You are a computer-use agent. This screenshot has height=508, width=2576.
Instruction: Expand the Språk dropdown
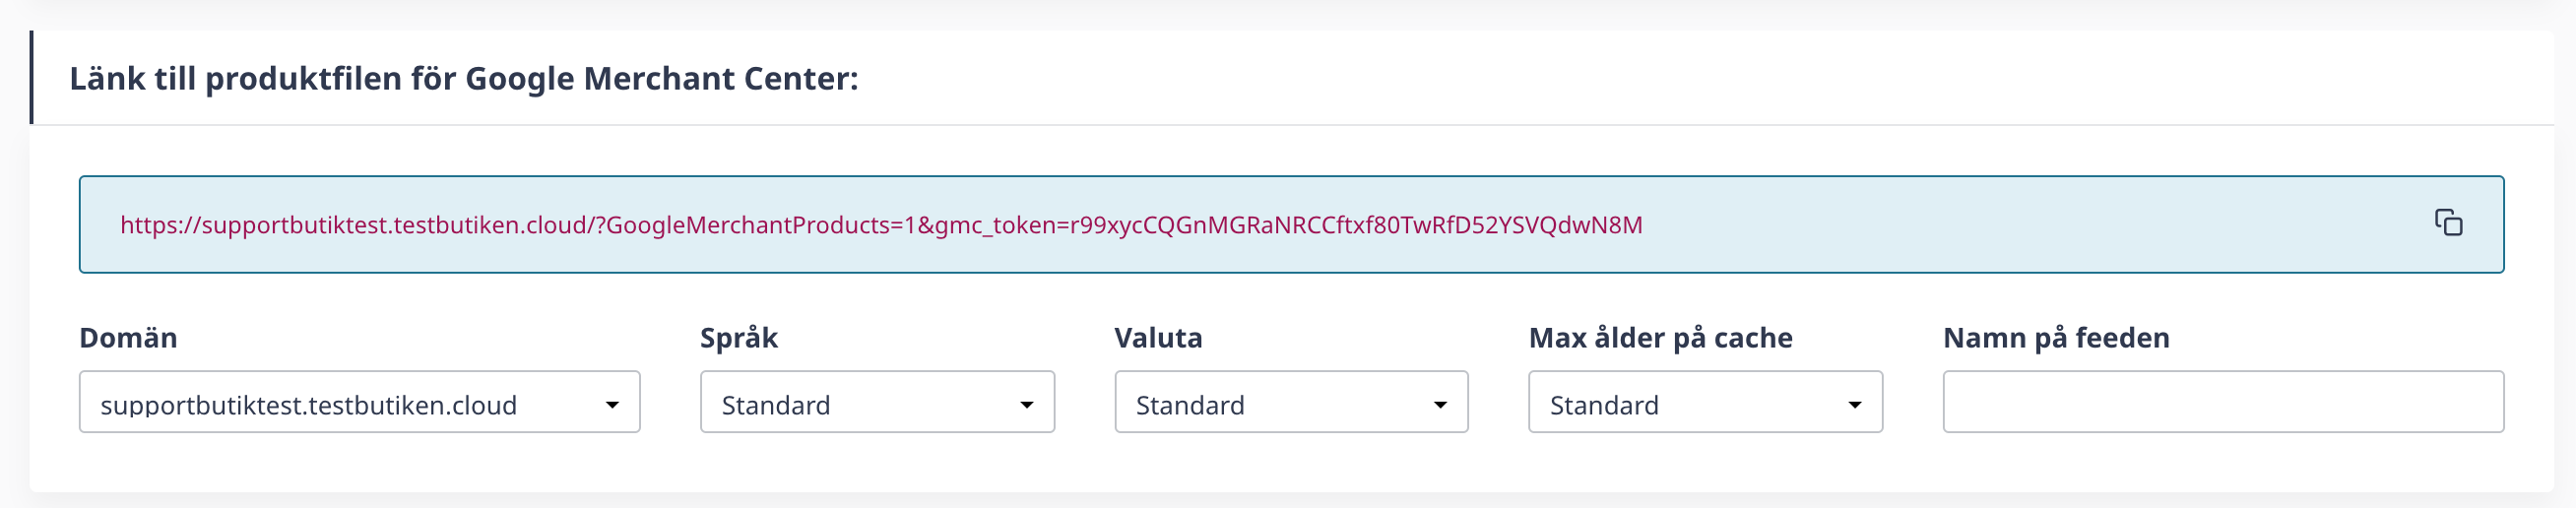(877, 402)
